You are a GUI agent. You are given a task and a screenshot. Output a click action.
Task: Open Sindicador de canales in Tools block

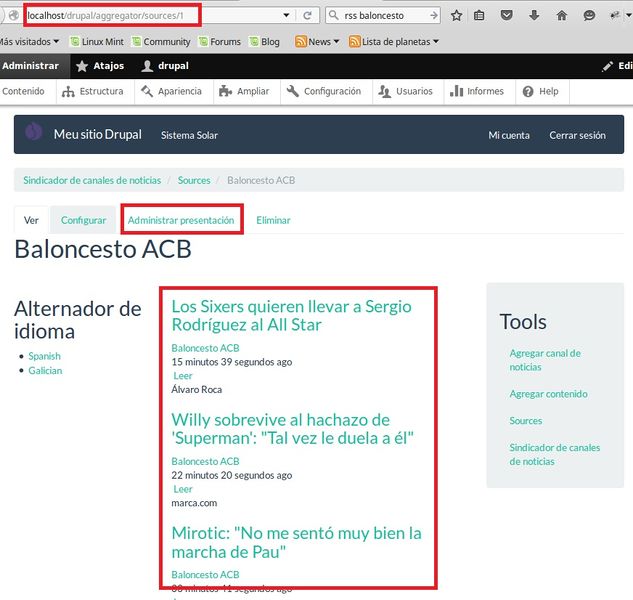555,454
